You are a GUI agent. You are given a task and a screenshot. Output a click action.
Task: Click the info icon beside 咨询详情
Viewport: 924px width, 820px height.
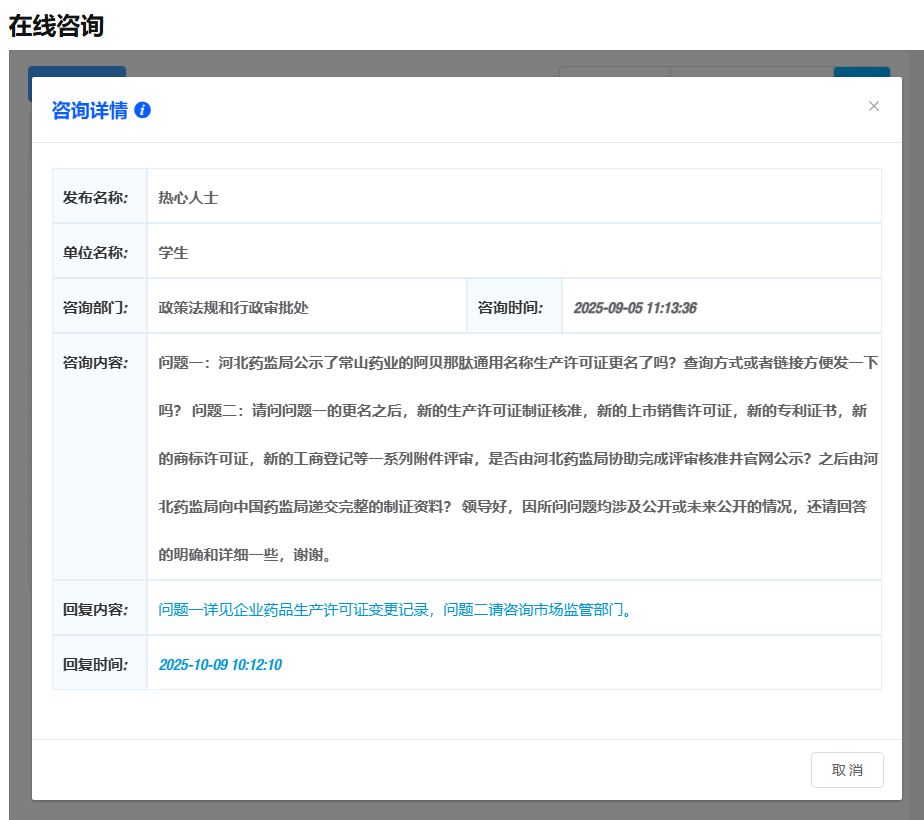[x=142, y=110]
